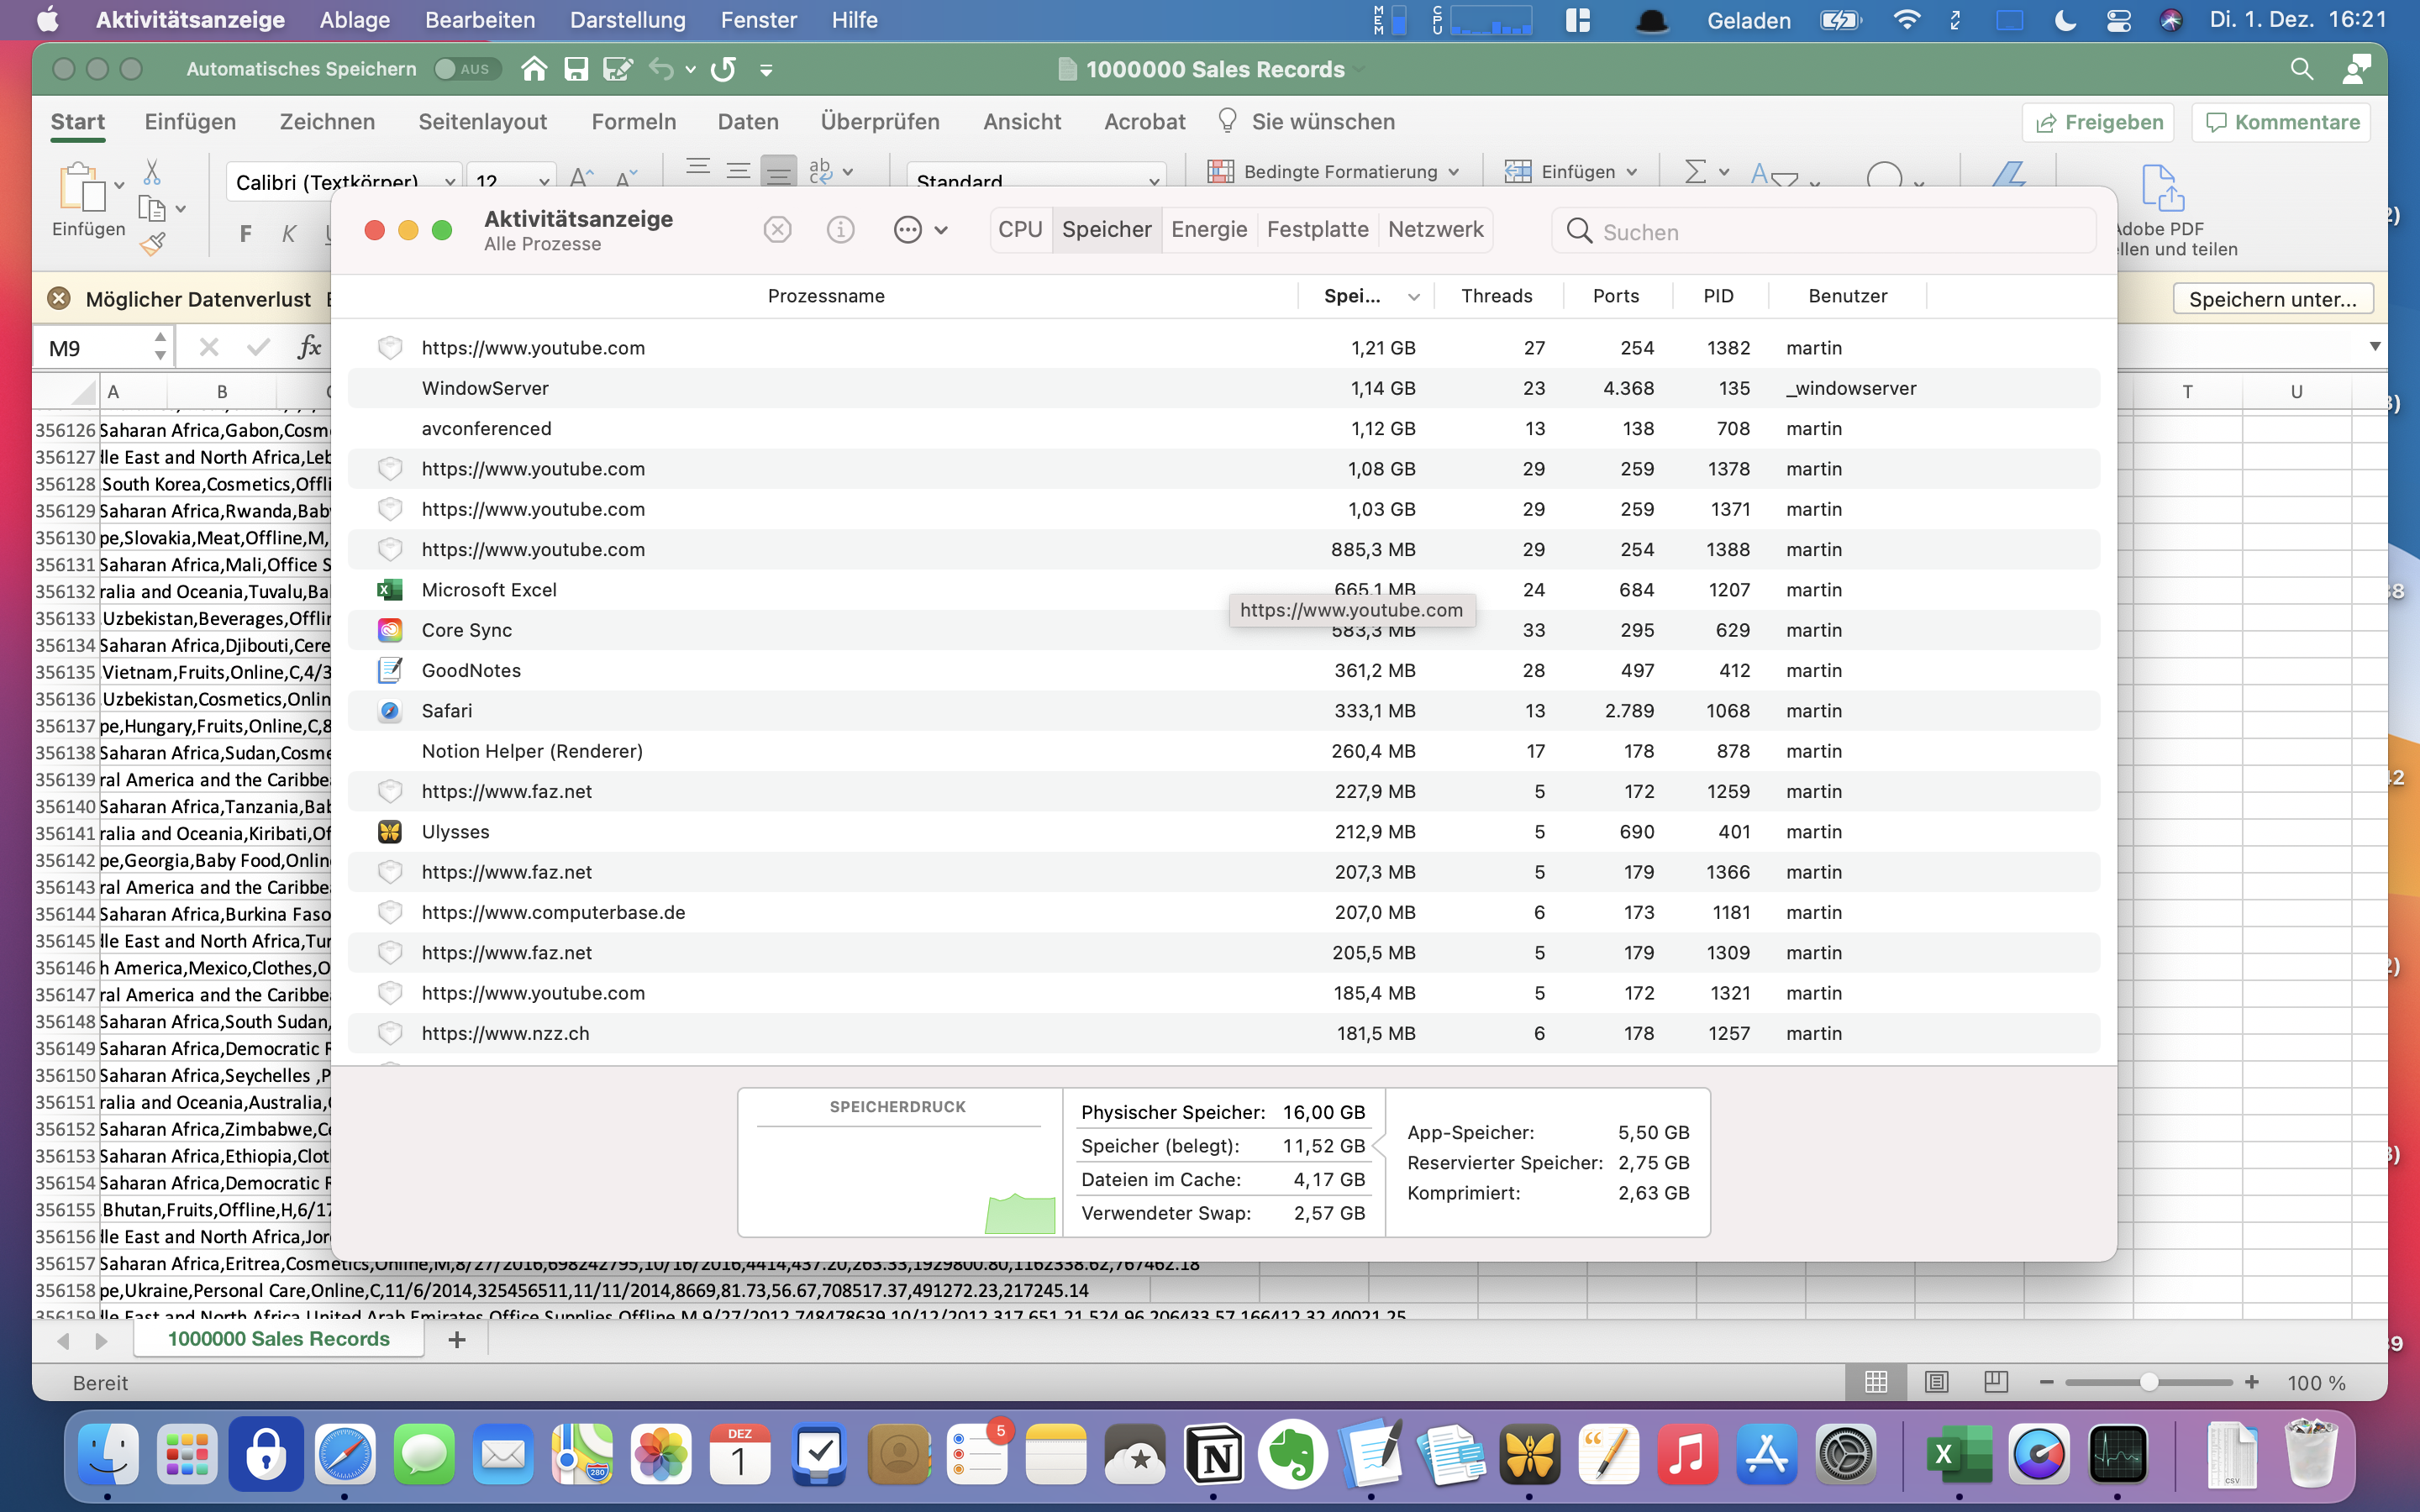2420x1512 pixels.
Task: Click Excel search magnifier icon
Action: click(x=2301, y=69)
